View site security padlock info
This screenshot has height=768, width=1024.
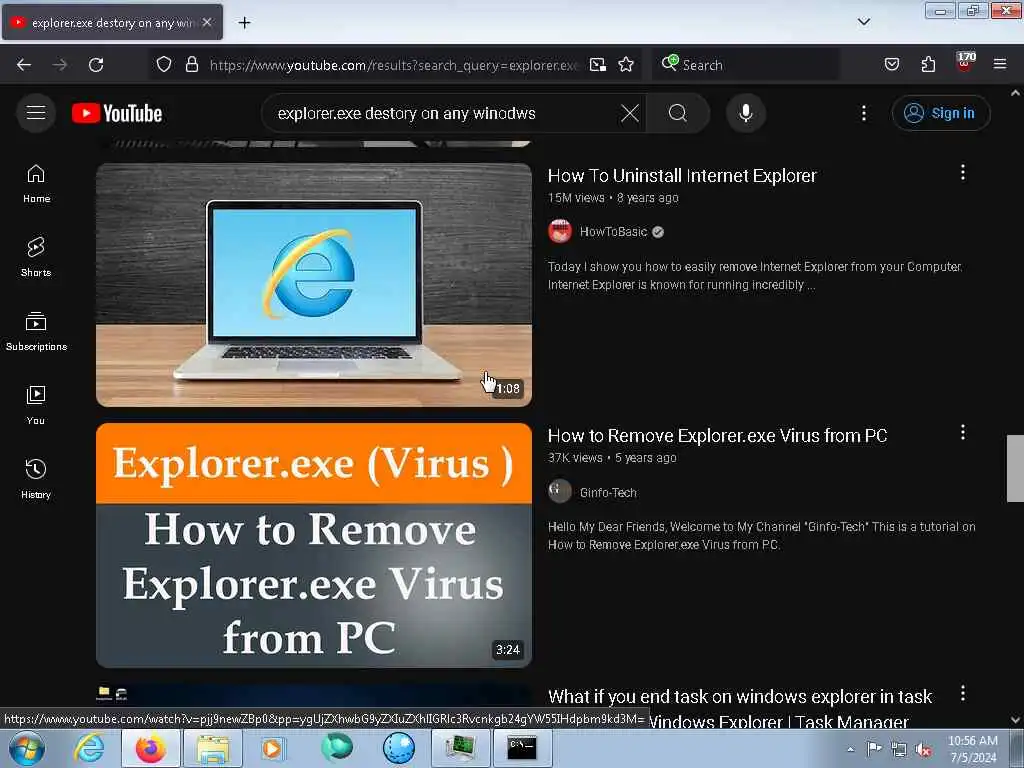191,65
